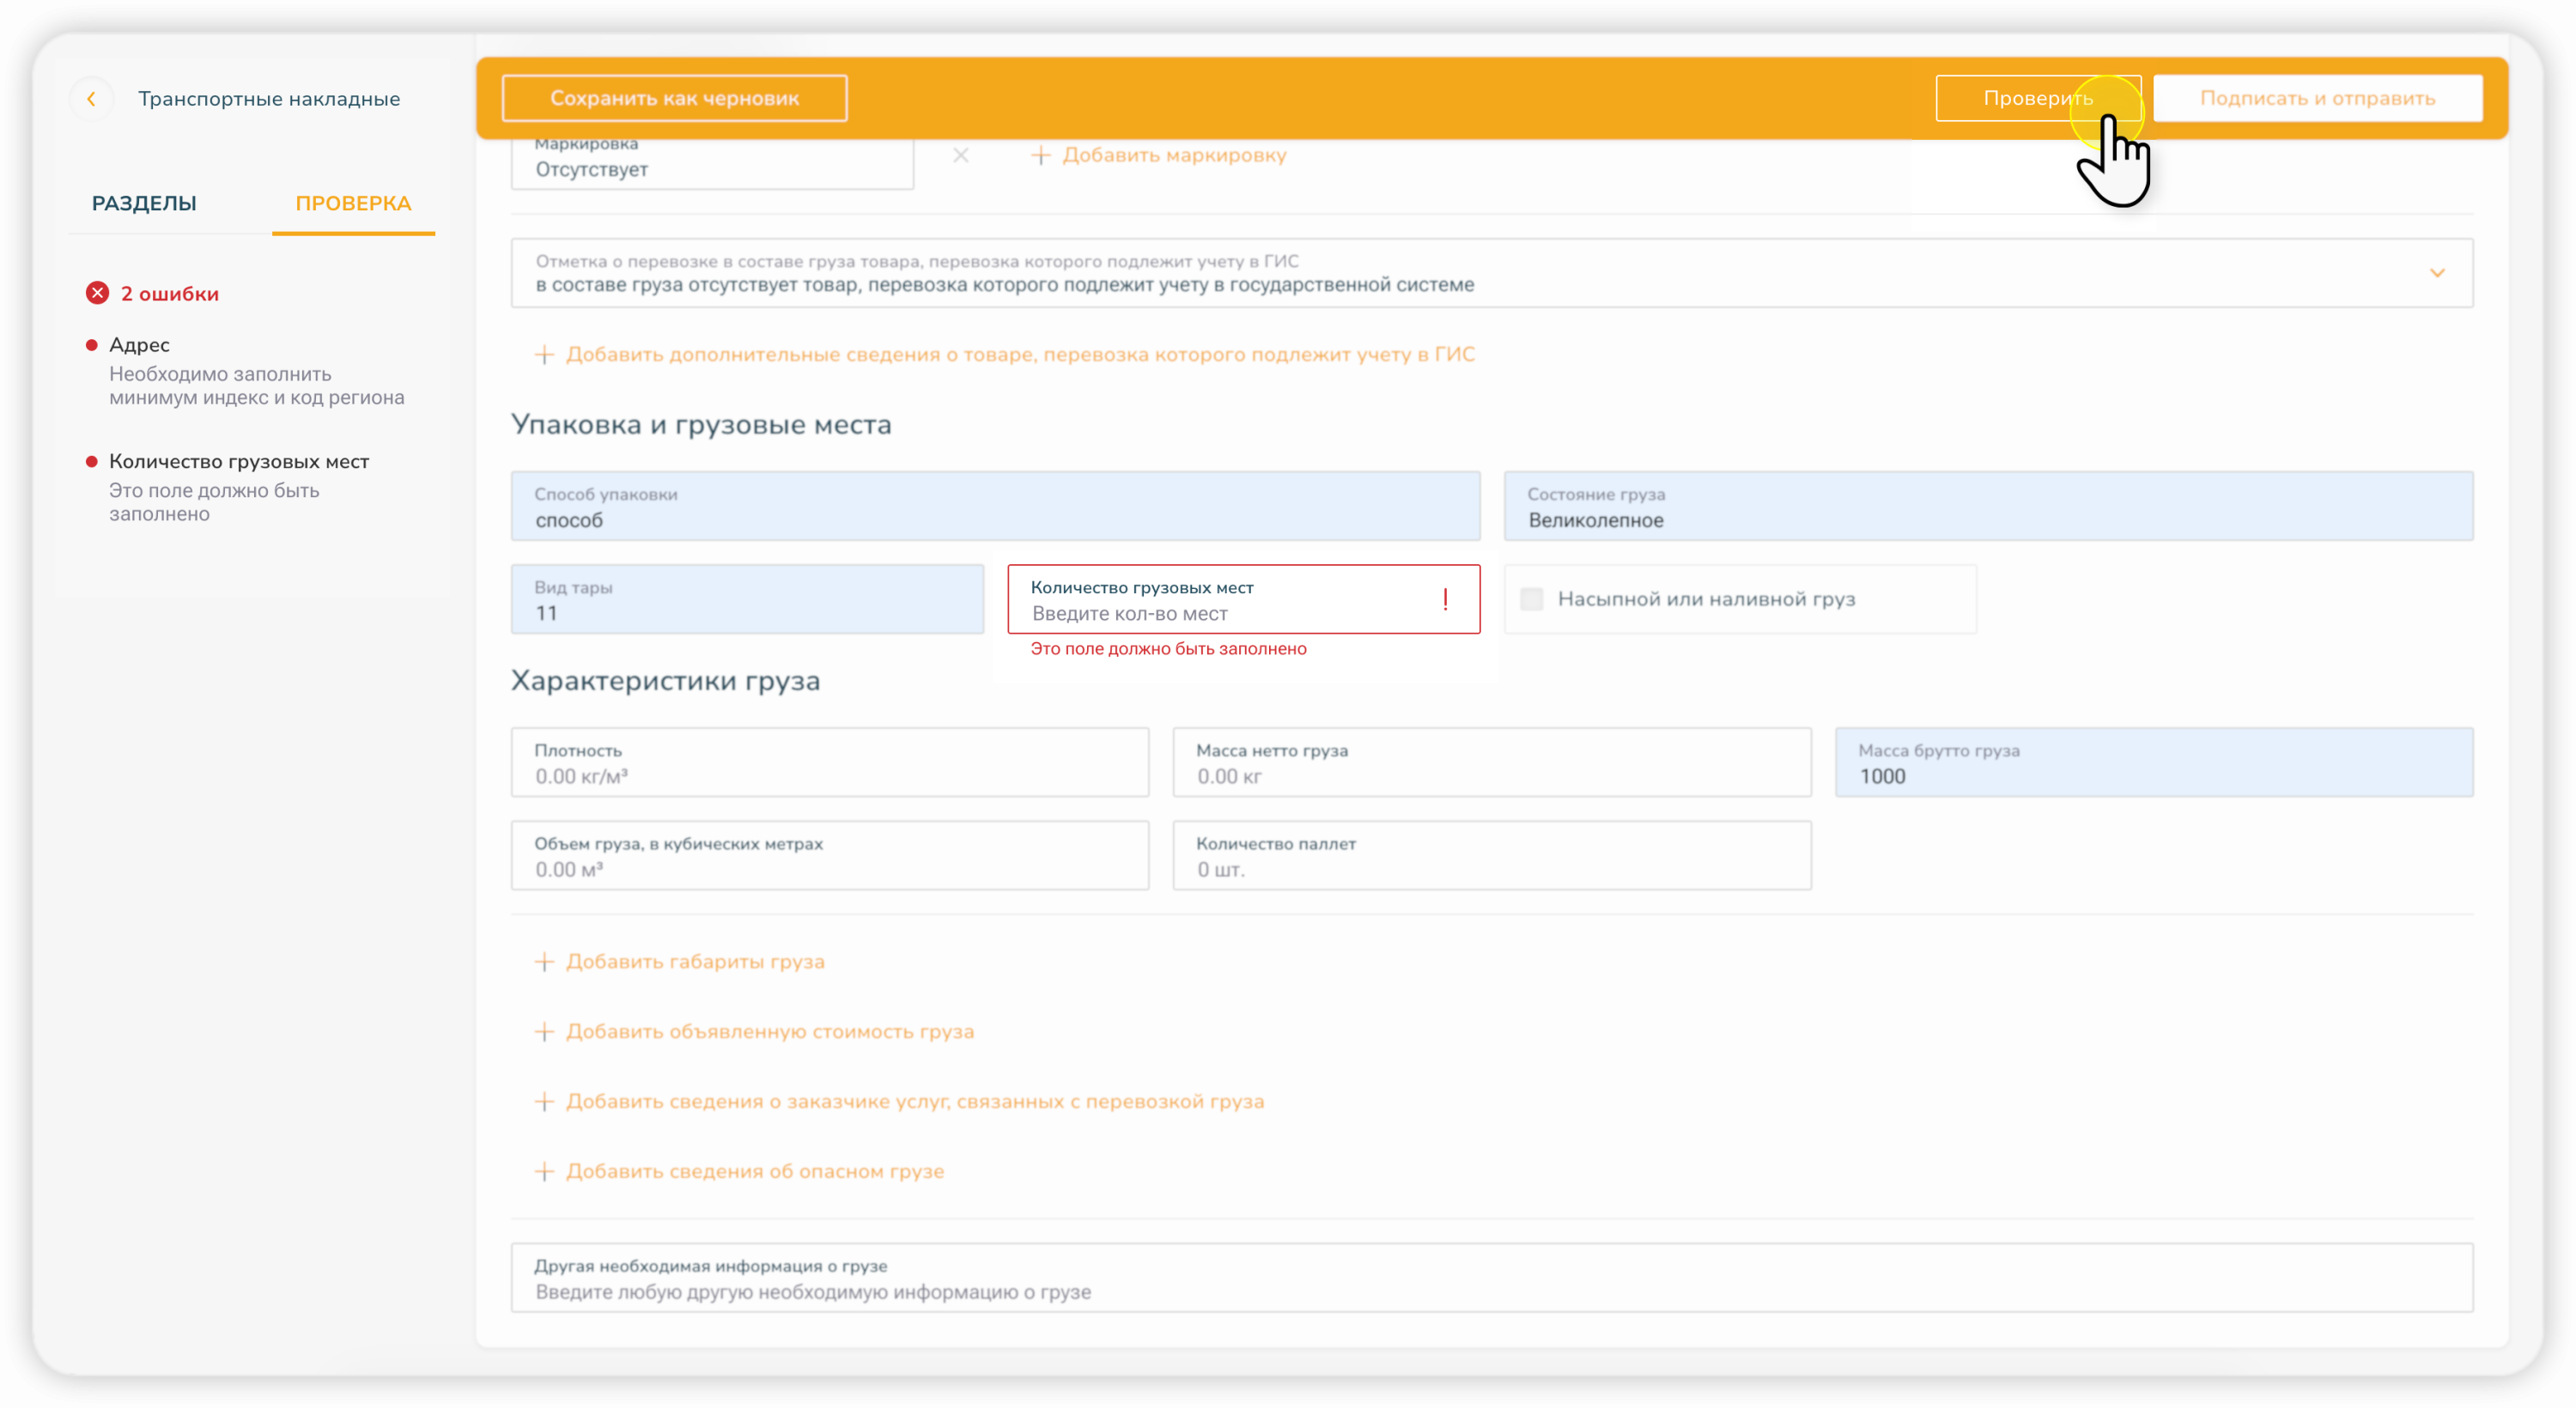Enable the Насыпной или наливной груз checkbox
Screen dimensions: 2576x1408
(x=1531, y=599)
